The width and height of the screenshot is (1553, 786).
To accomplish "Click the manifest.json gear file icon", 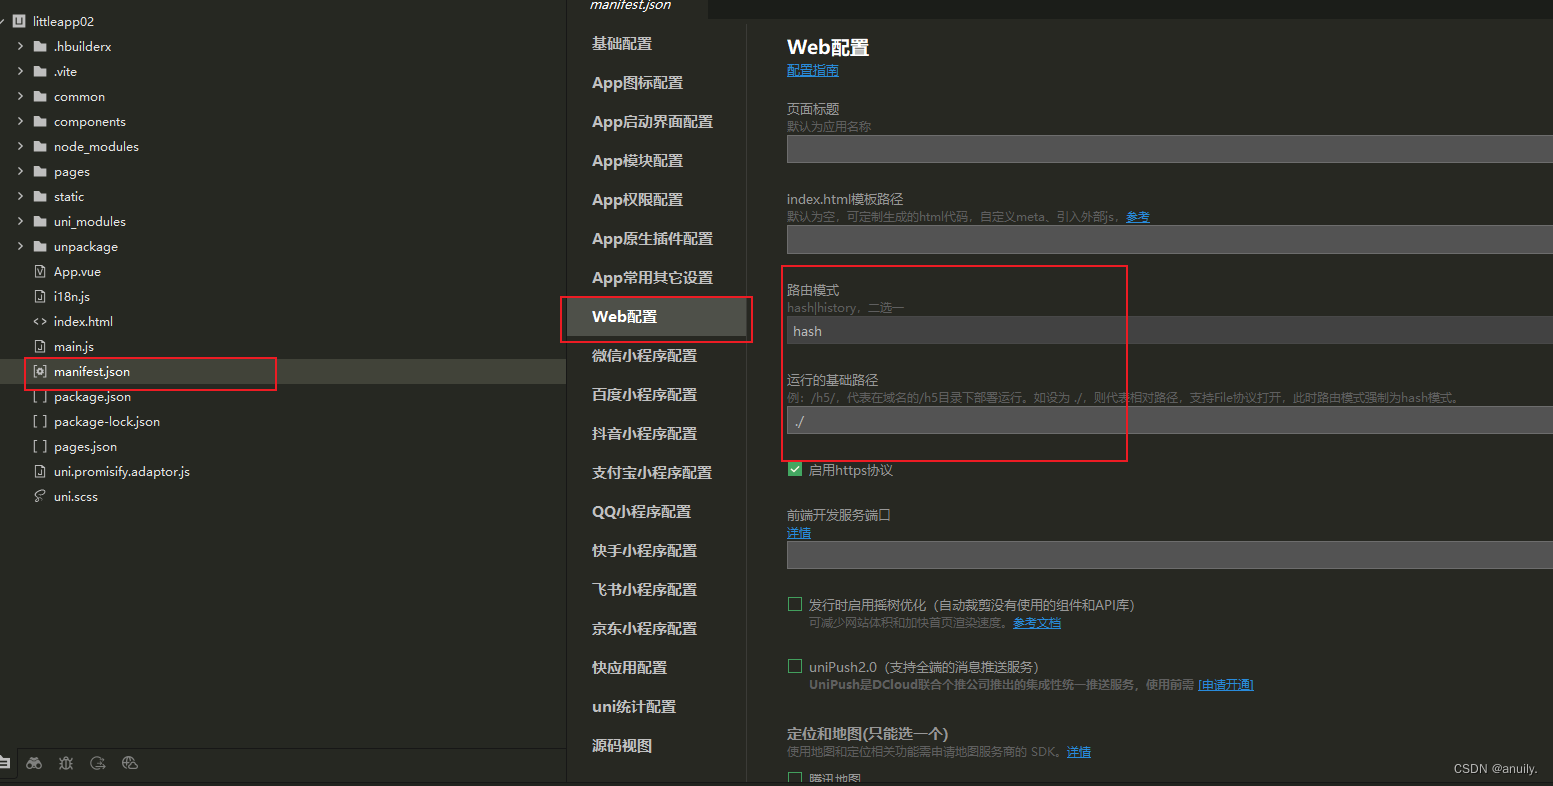I will [x=38, y=371].
